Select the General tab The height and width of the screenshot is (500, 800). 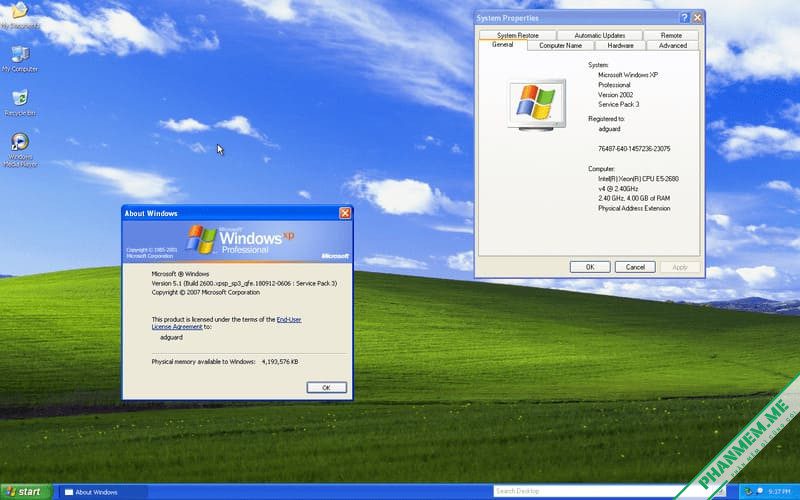[x=503, y=45]
